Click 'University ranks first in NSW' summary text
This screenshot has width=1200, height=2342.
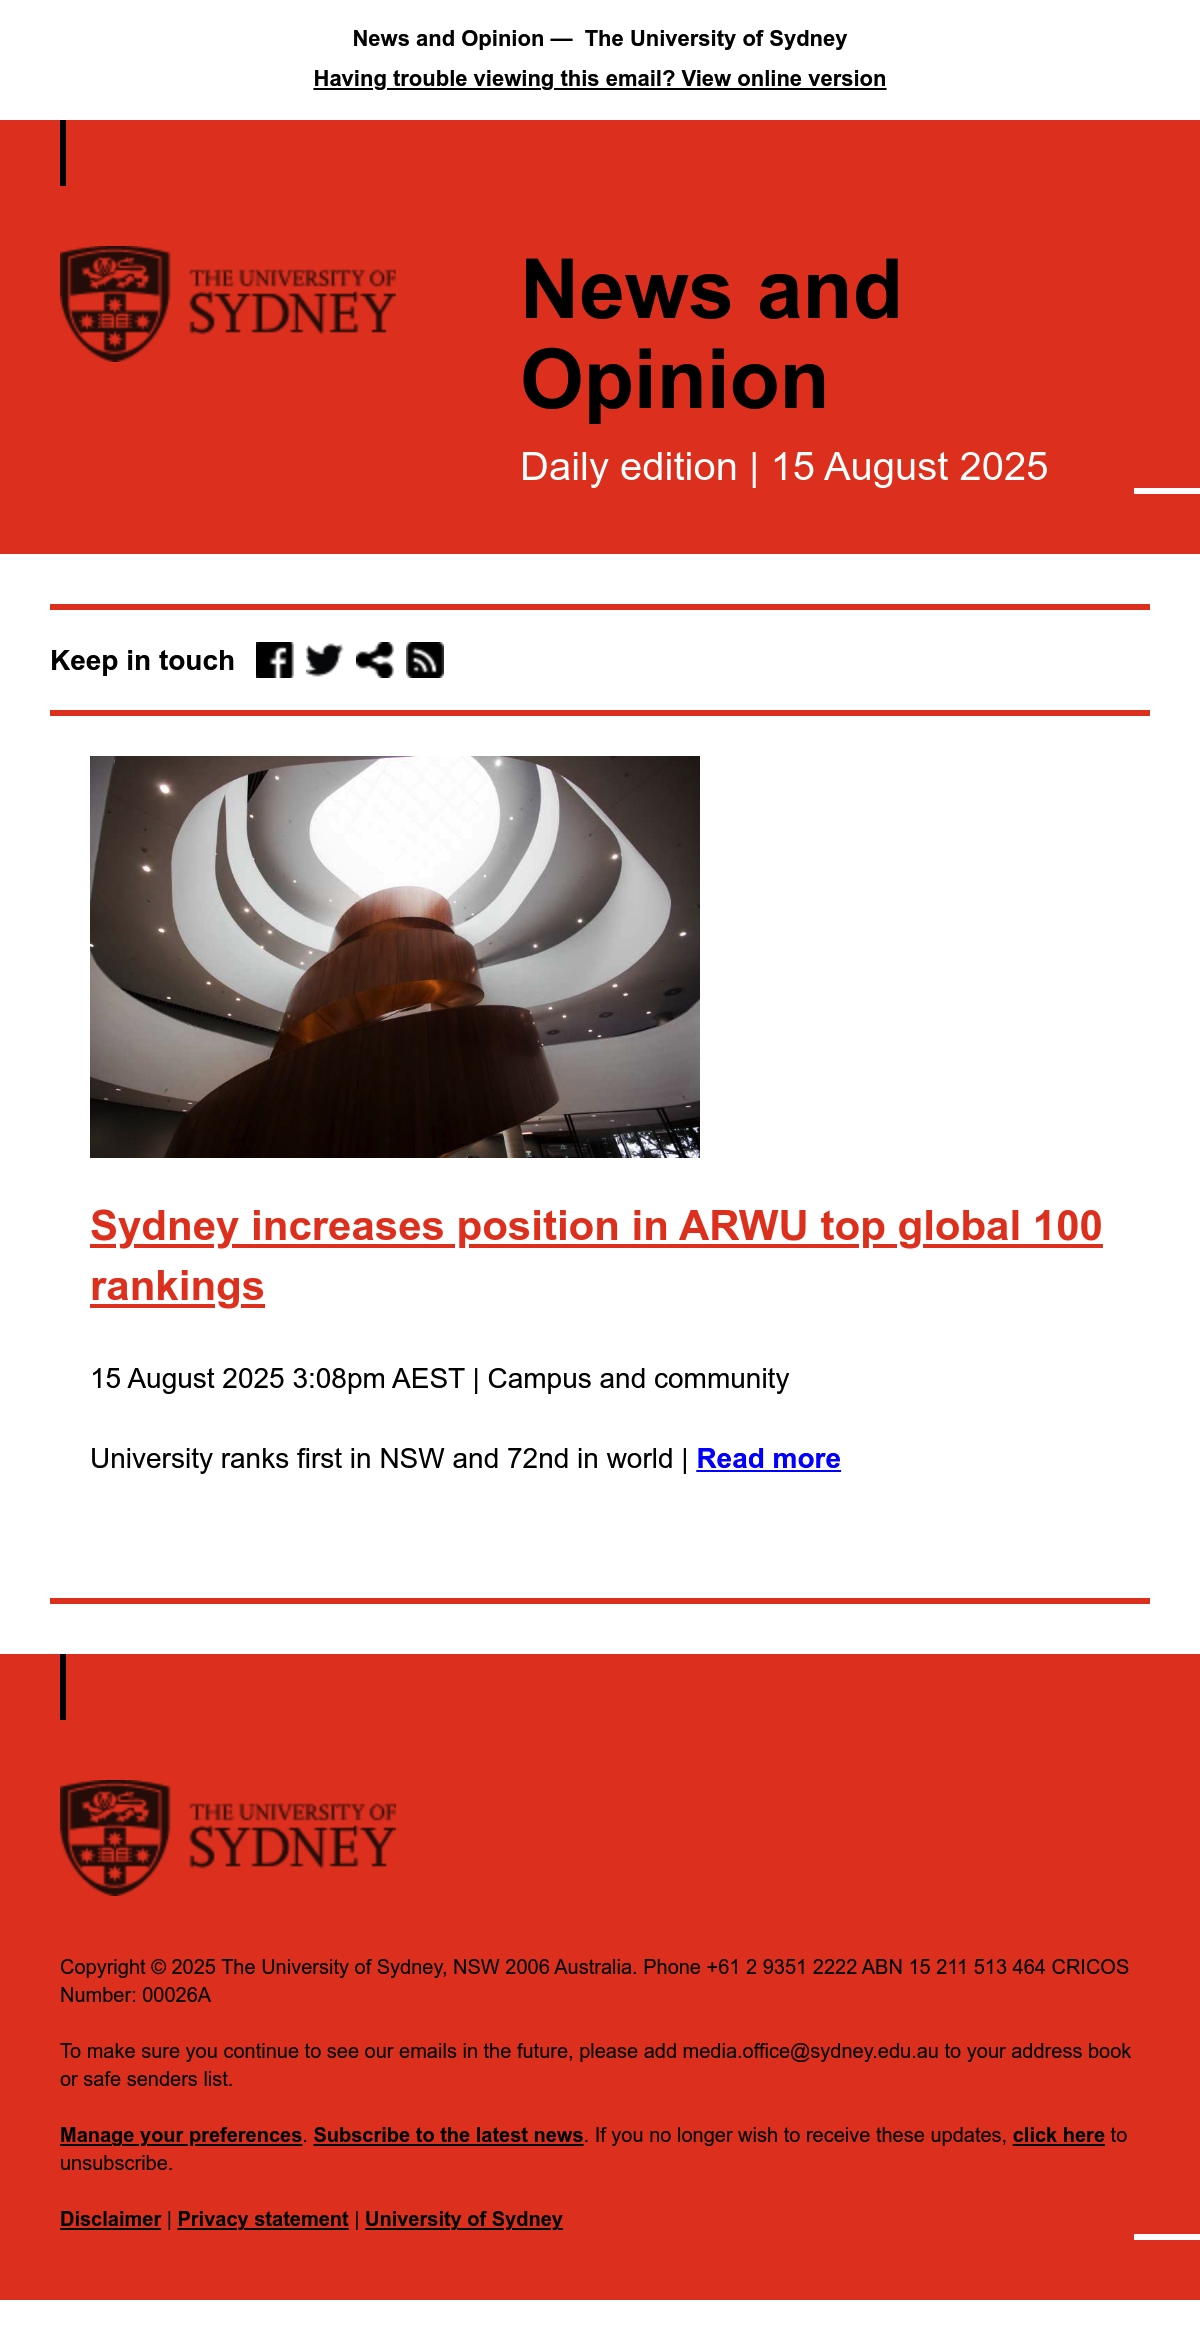point(382,1459)
